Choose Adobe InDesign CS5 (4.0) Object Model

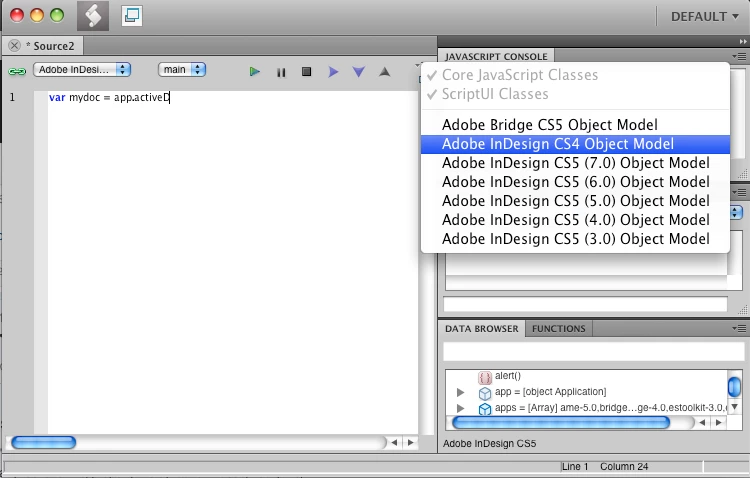[x=575, y=220]
